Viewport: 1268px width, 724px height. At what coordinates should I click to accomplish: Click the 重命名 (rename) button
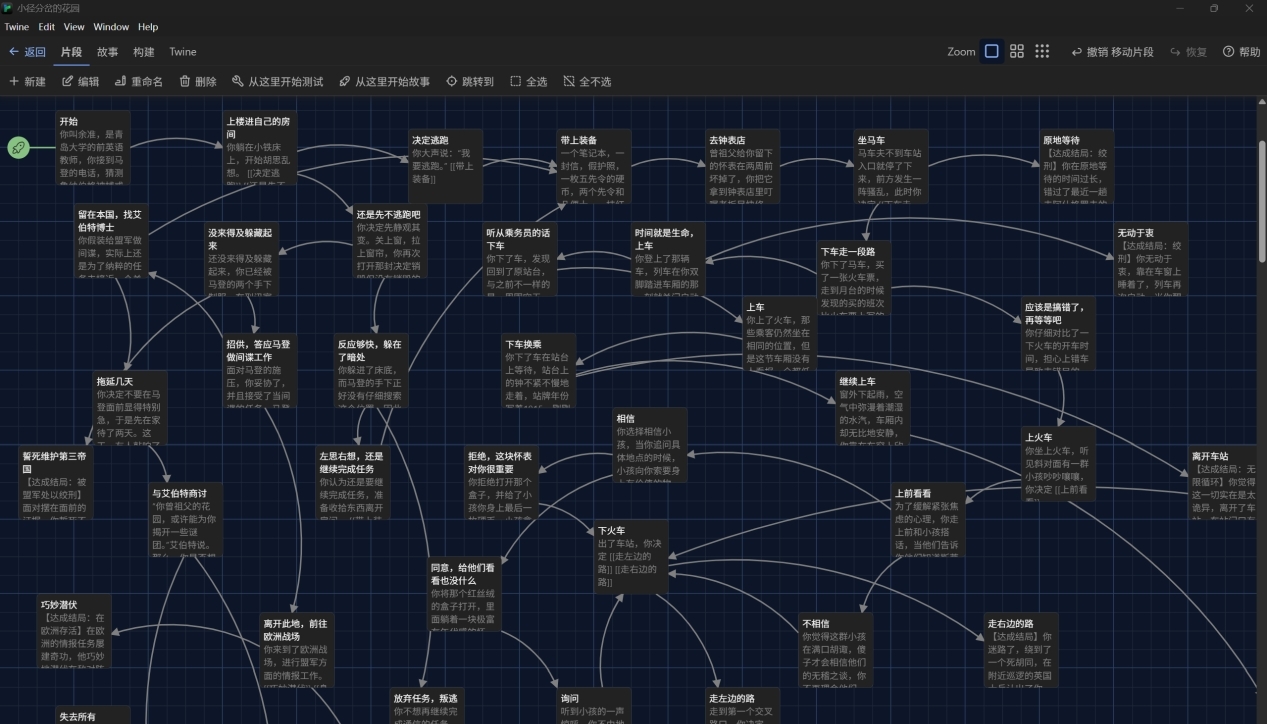pyautogui.click(x=138, y=82)
